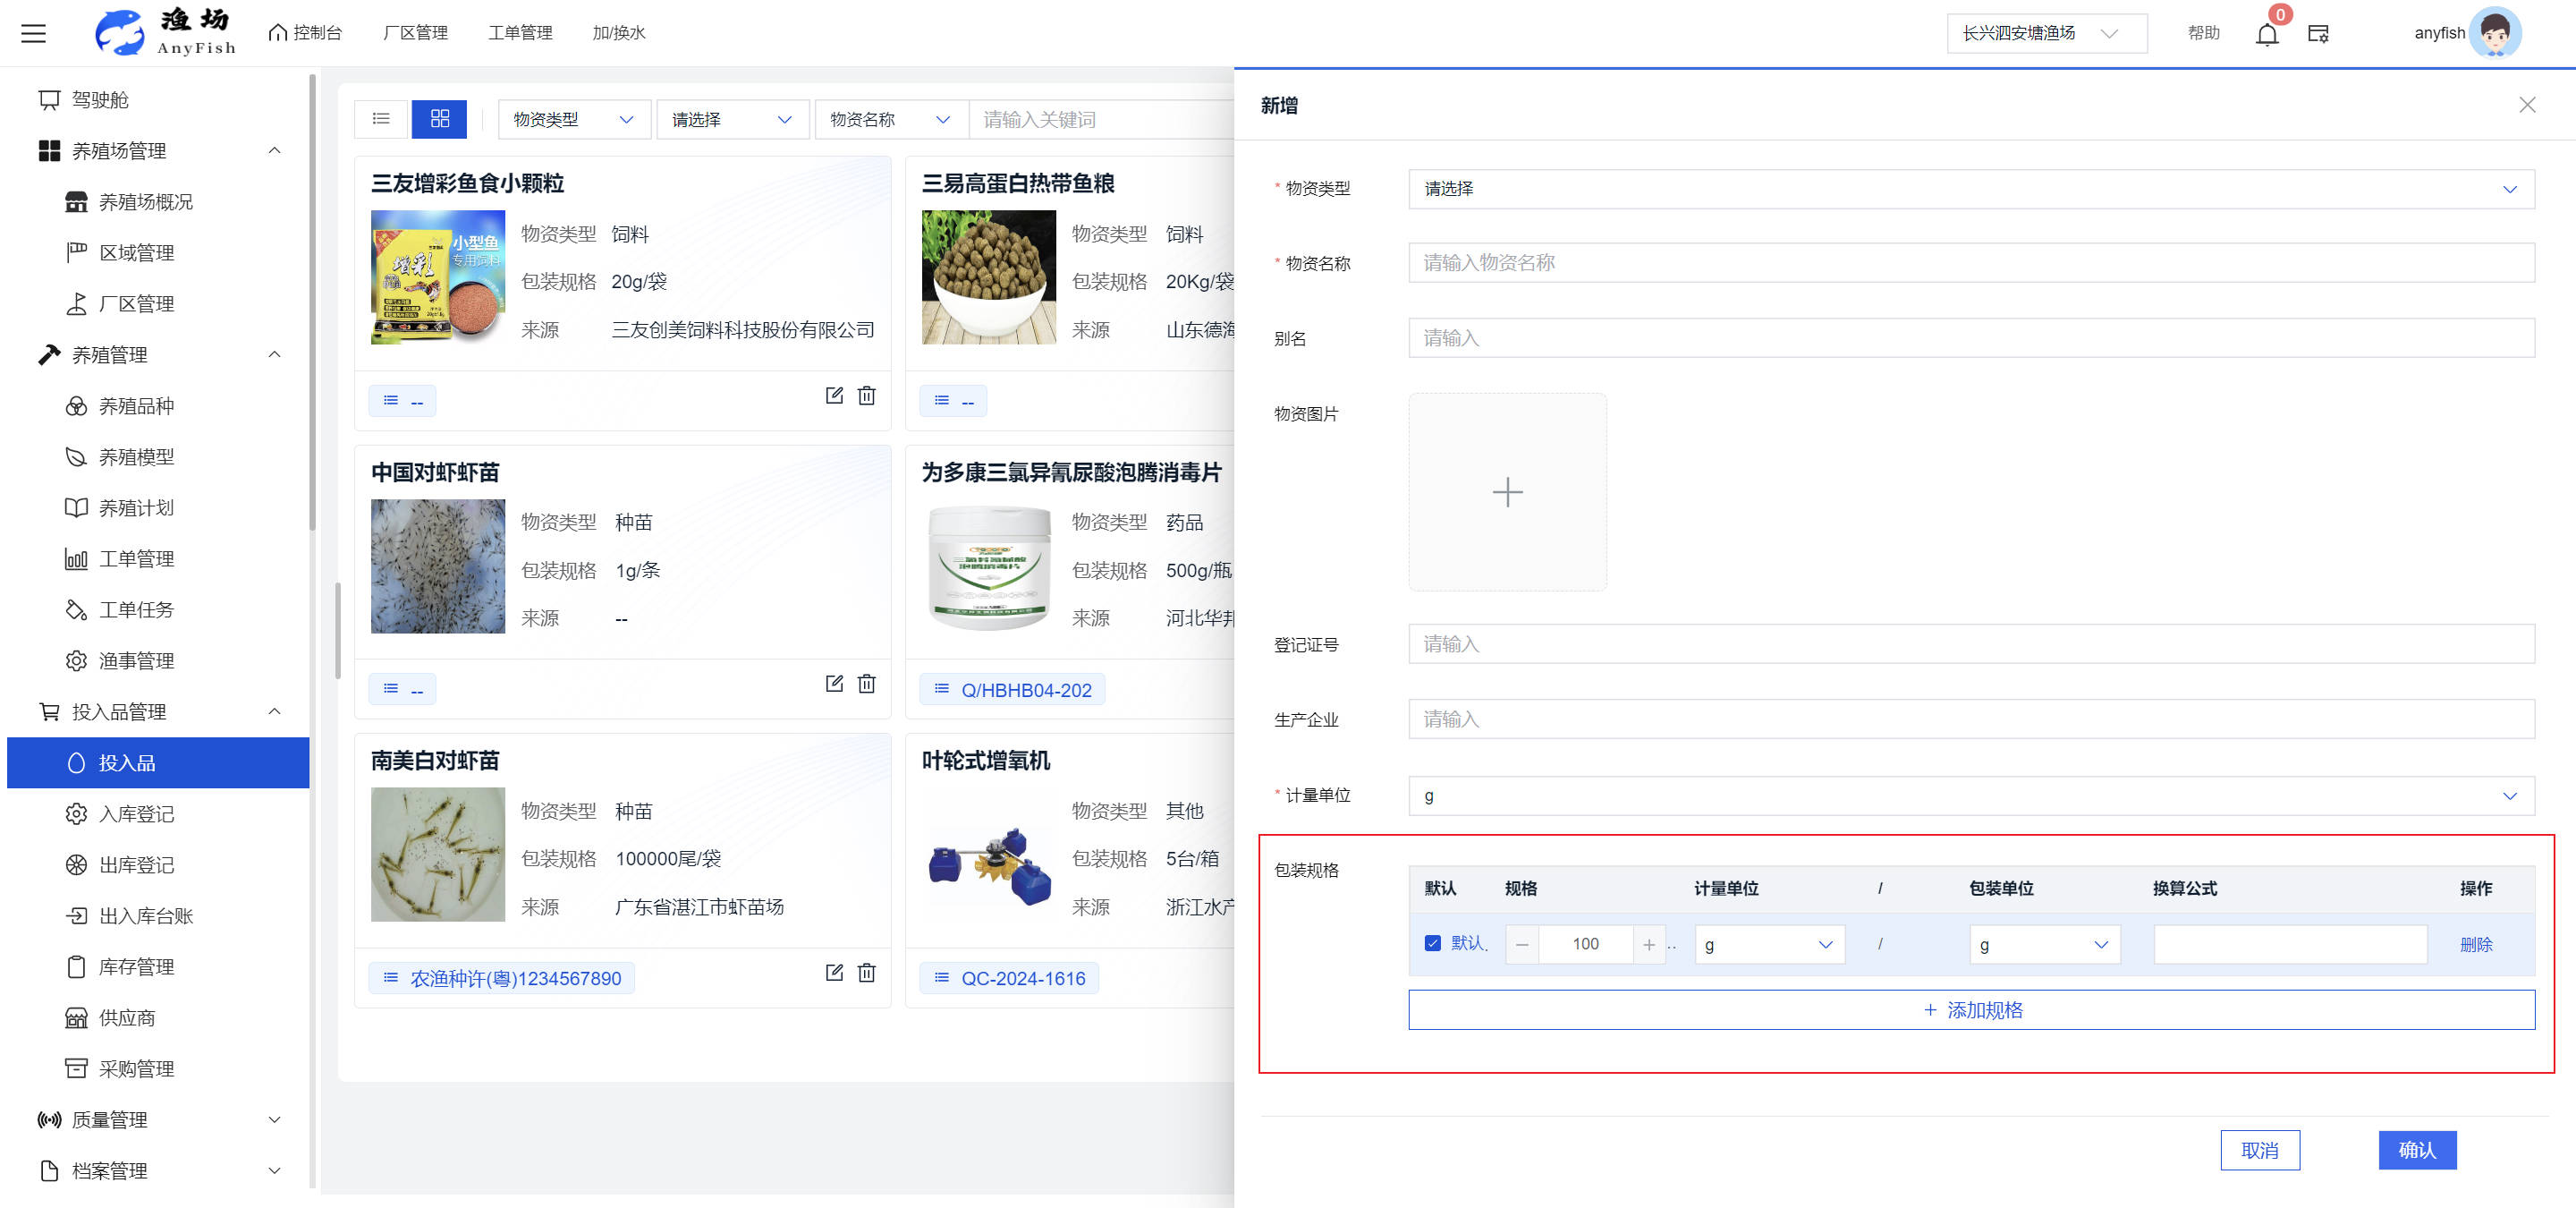Open the 物资类型 form dropdown
Image resolution: width=2576 pixels, height=1208 pixels.
coord(1970,189)
